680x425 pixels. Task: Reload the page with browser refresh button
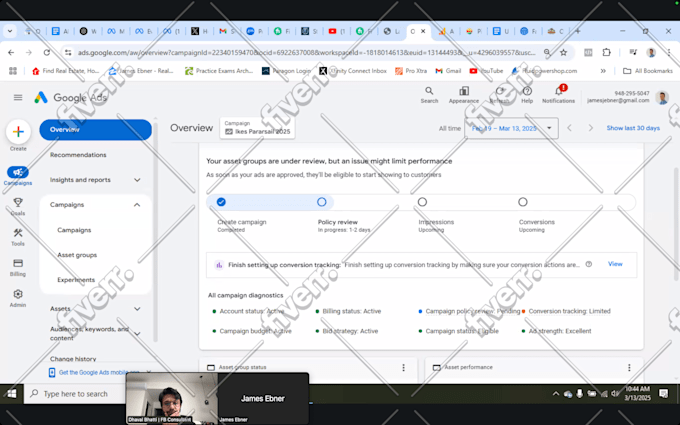[46, 52]
